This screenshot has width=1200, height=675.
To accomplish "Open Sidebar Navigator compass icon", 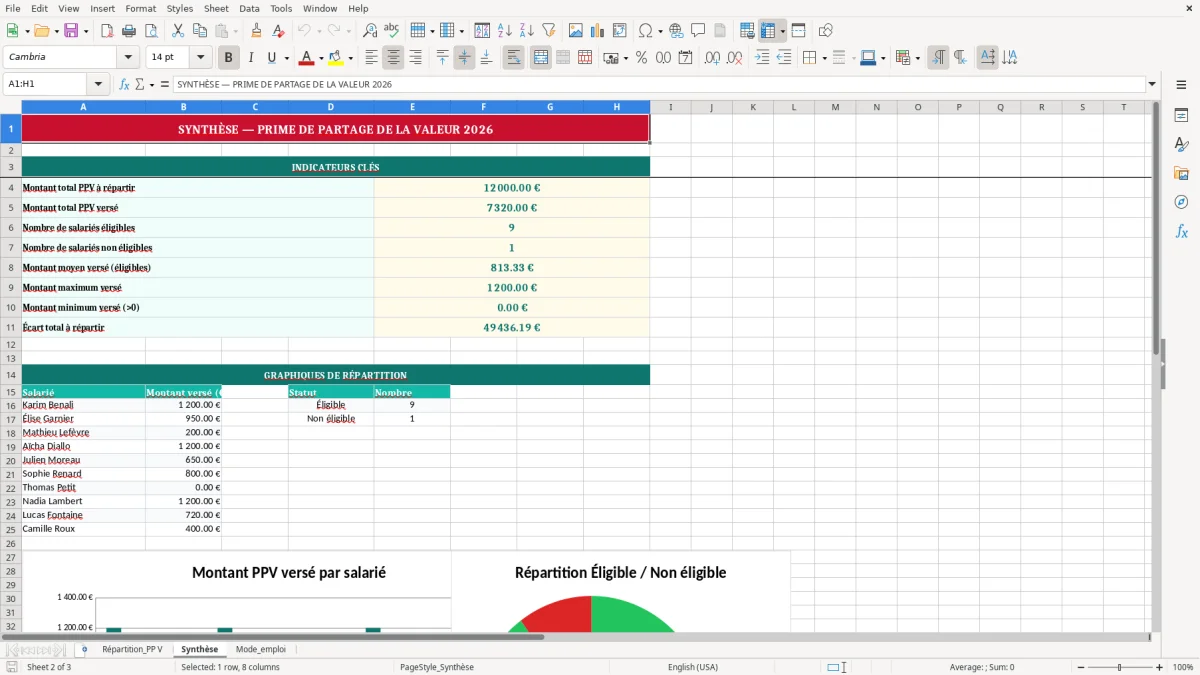I will [1181, 202].
